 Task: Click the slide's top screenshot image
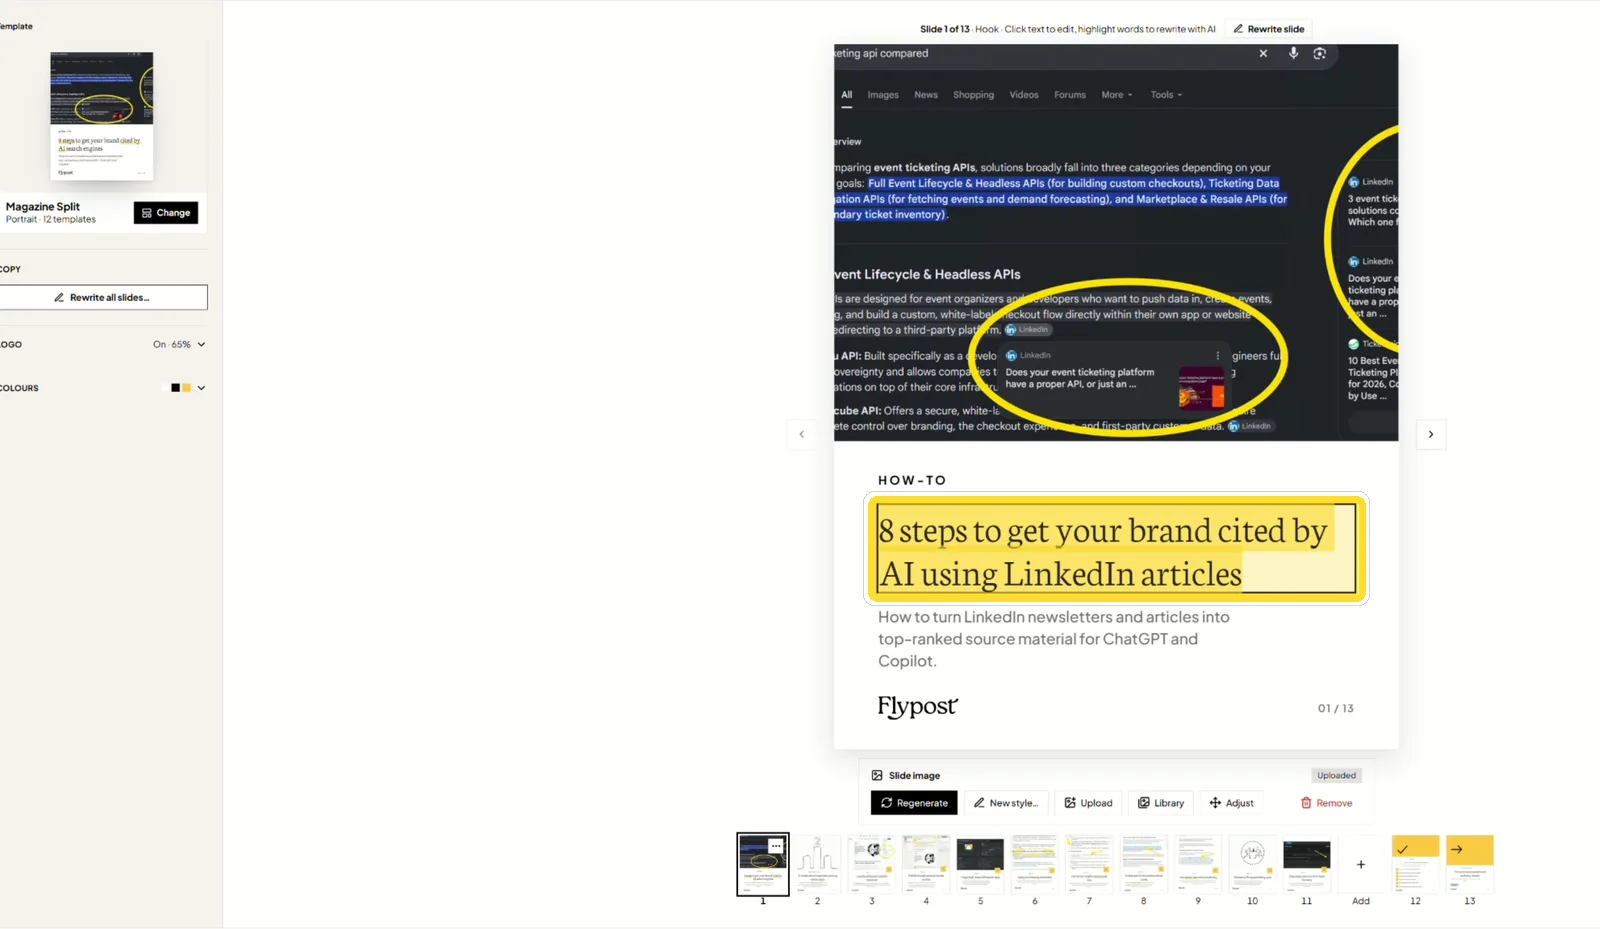tap(1116, 242)
